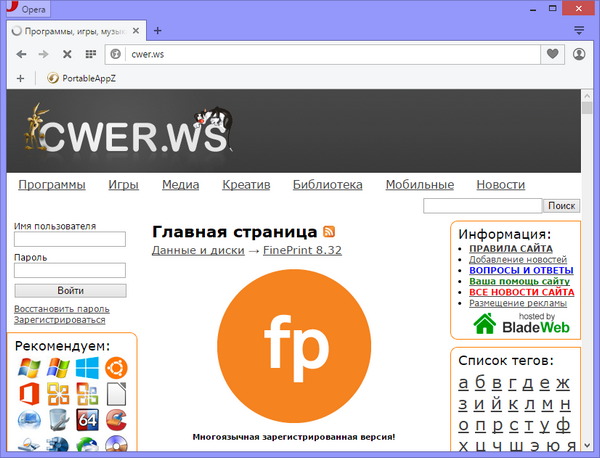Click the Ubuntu logo icon

116,368
